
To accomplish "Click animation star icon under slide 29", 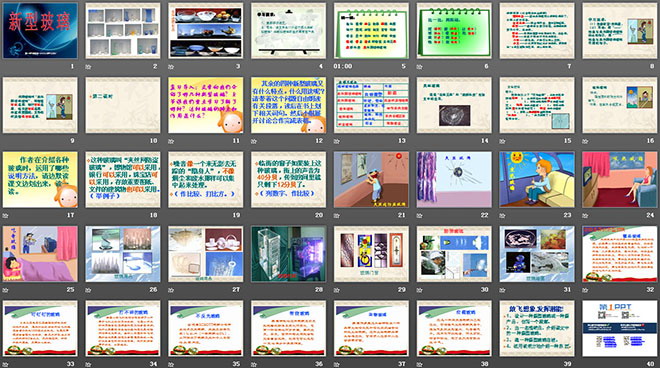I will click(337, 290).
